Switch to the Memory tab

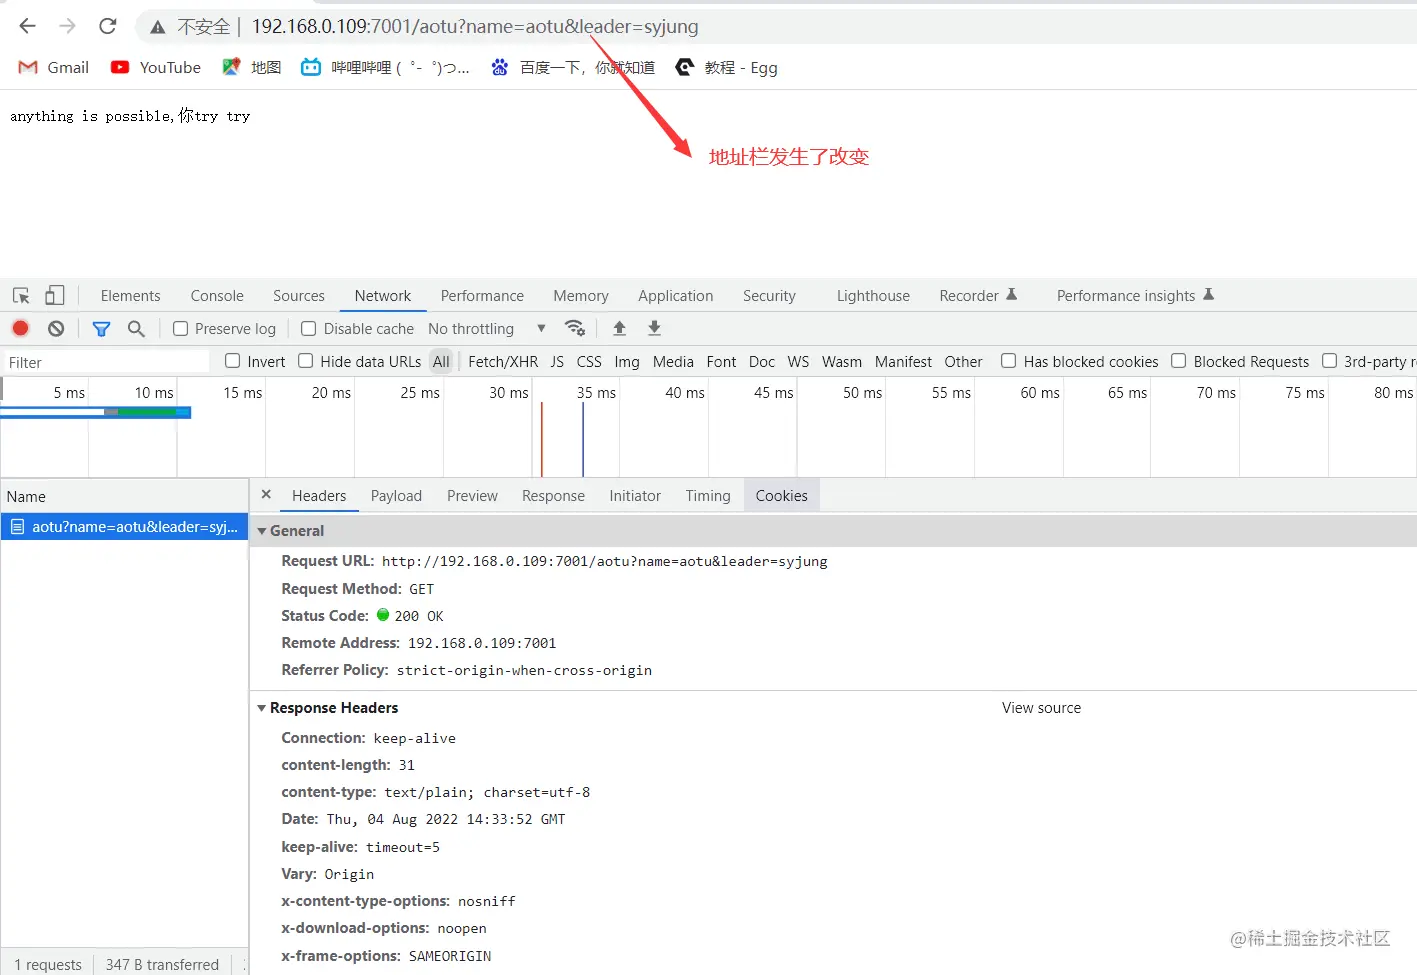point(581,296)
